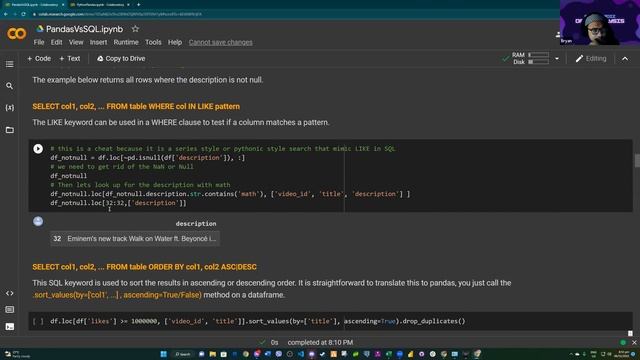Open the Help menu
The height and width of the screenshot is (360, 640).
[175, 42]
